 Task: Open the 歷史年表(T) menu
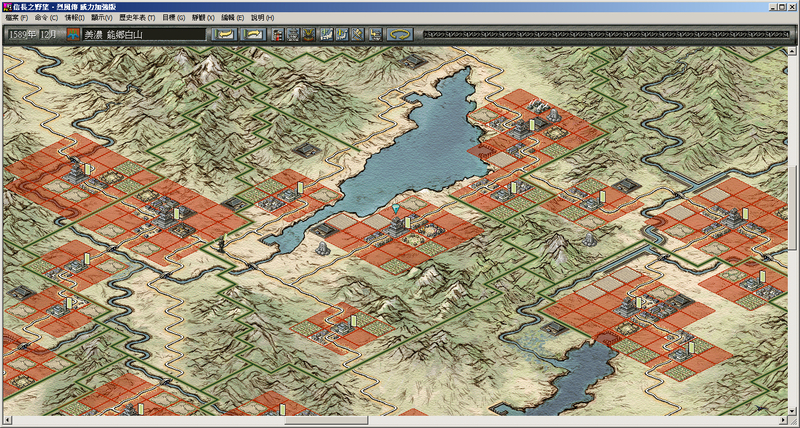click(x=137, y=17)
